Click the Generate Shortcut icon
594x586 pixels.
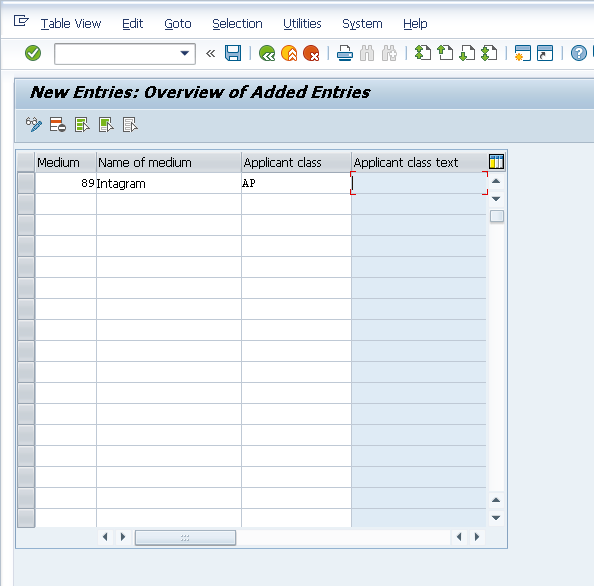(545, 53)
